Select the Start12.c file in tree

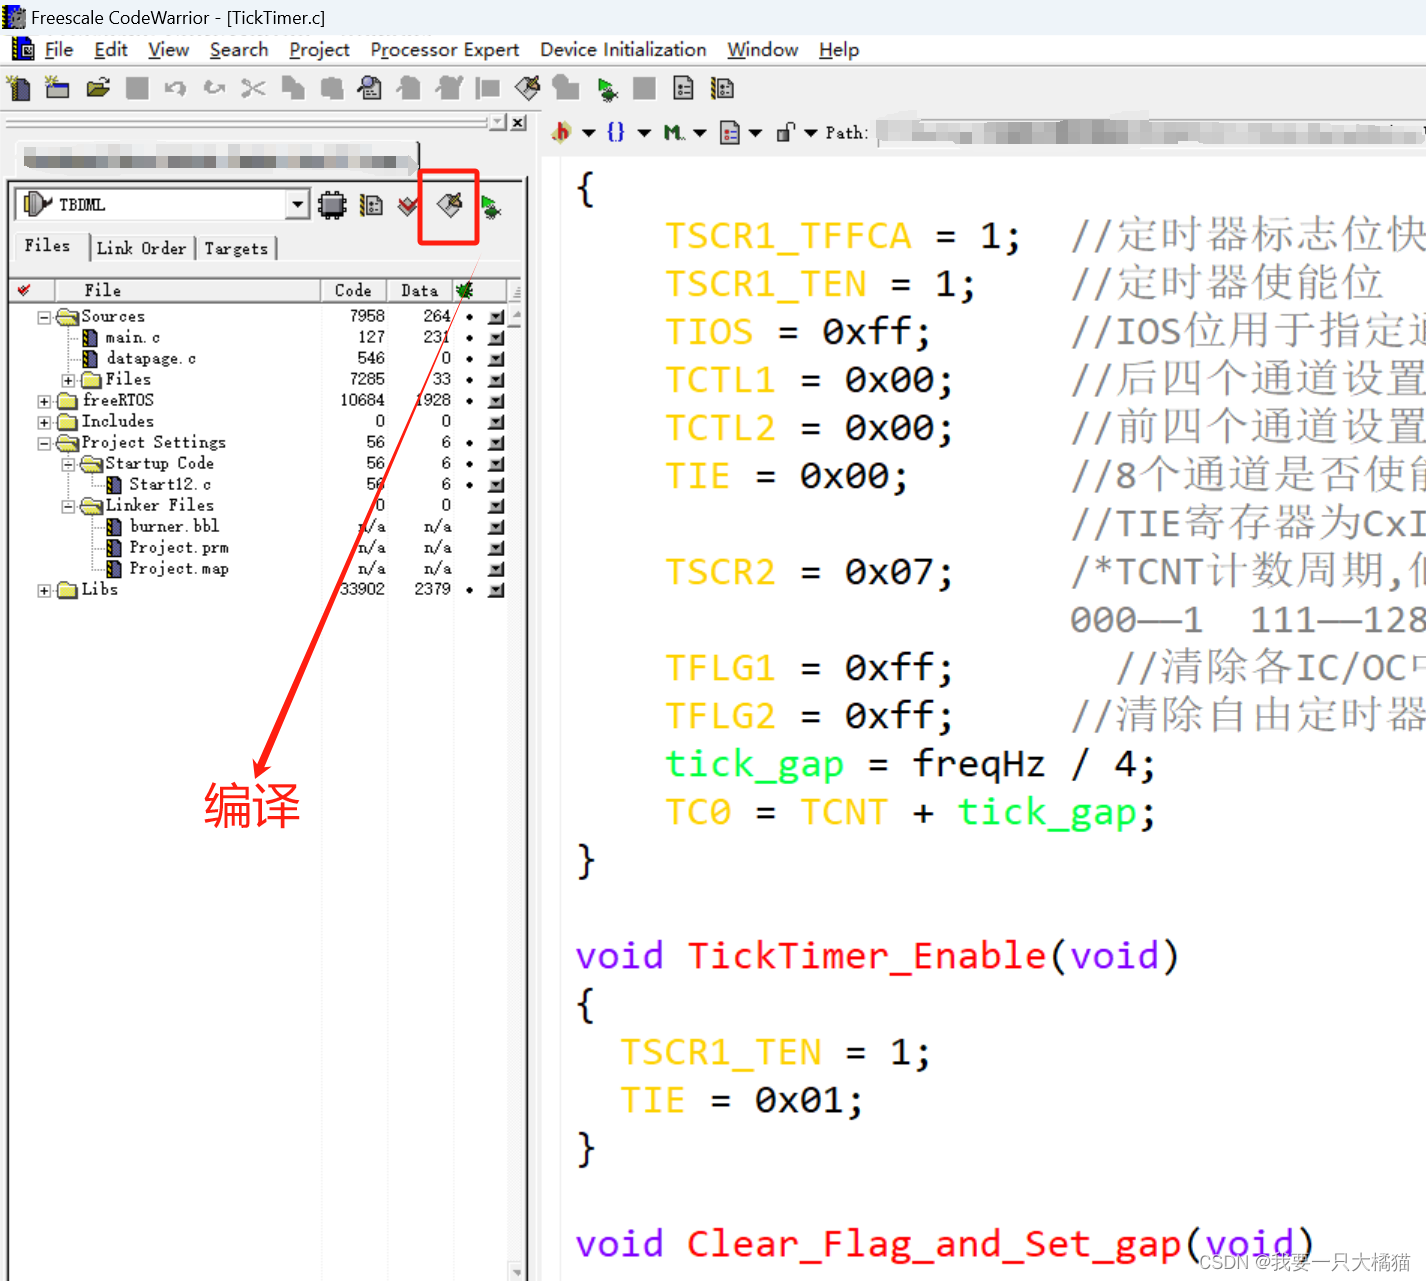pyautogui.click(x=170, y=484)
